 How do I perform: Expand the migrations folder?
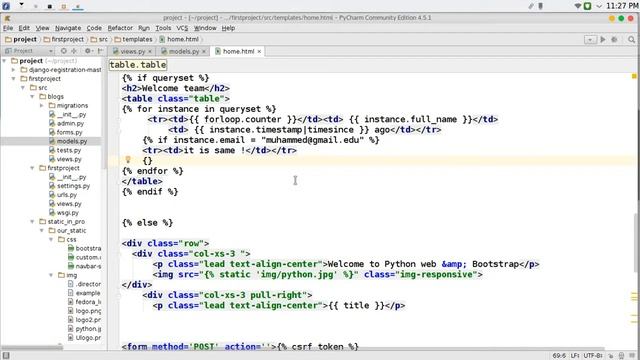point(42,106)
